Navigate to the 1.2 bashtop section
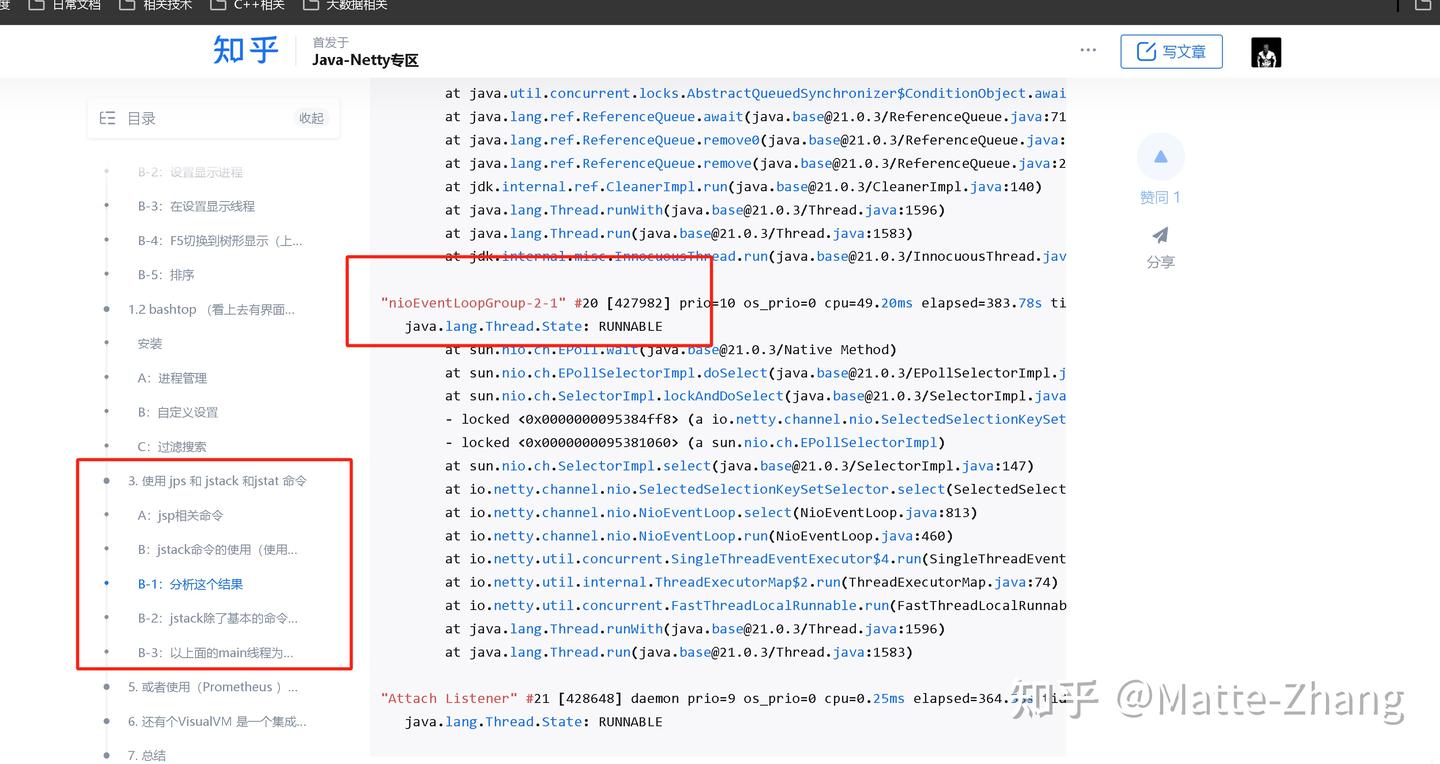This screenshot has height=764, width=1440. click(211, 309)
